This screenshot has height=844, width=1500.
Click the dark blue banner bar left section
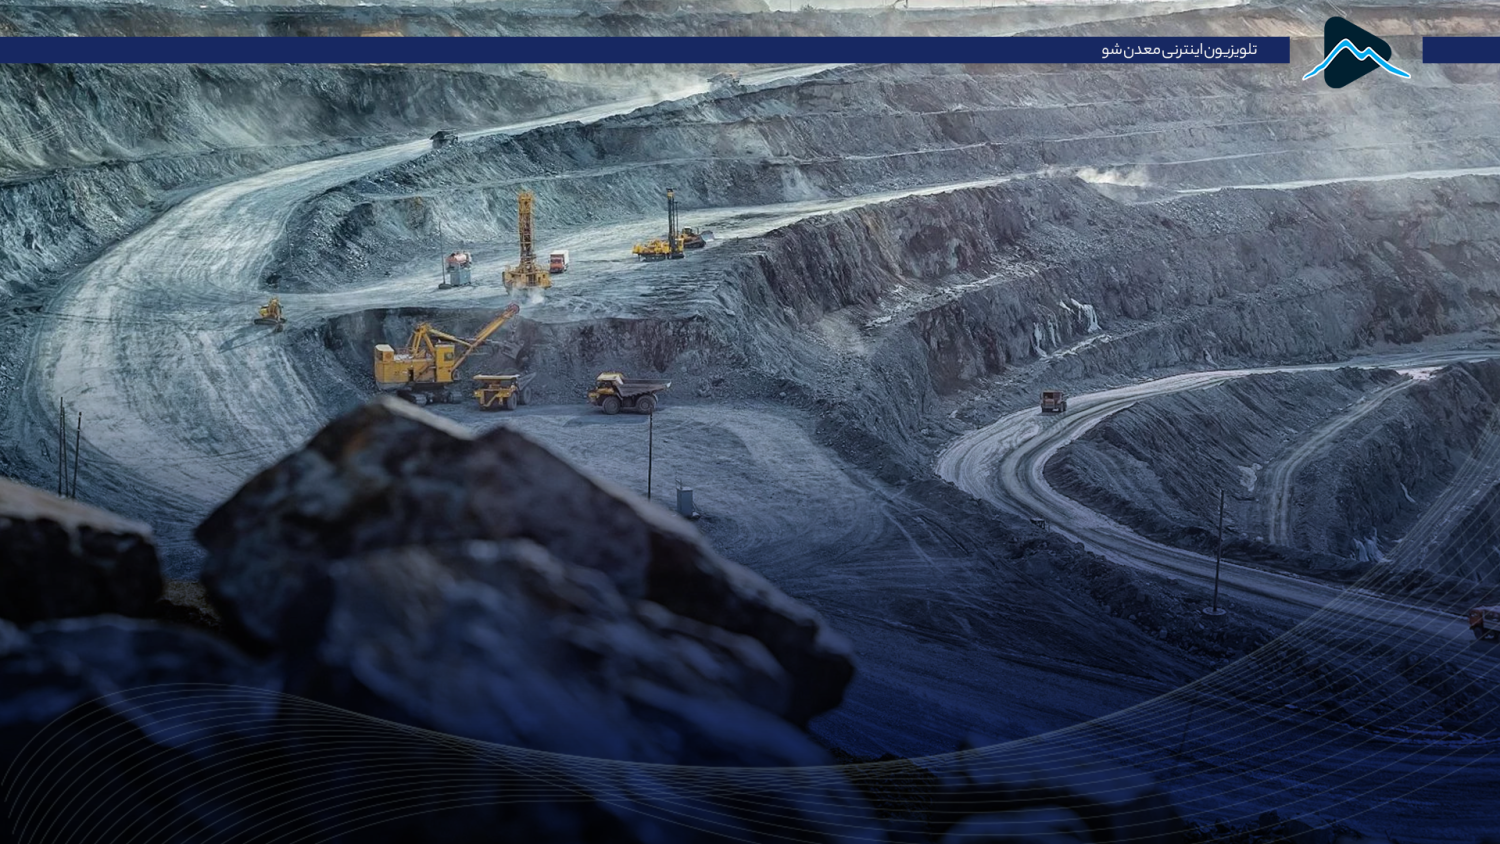[x=500, y=50]
